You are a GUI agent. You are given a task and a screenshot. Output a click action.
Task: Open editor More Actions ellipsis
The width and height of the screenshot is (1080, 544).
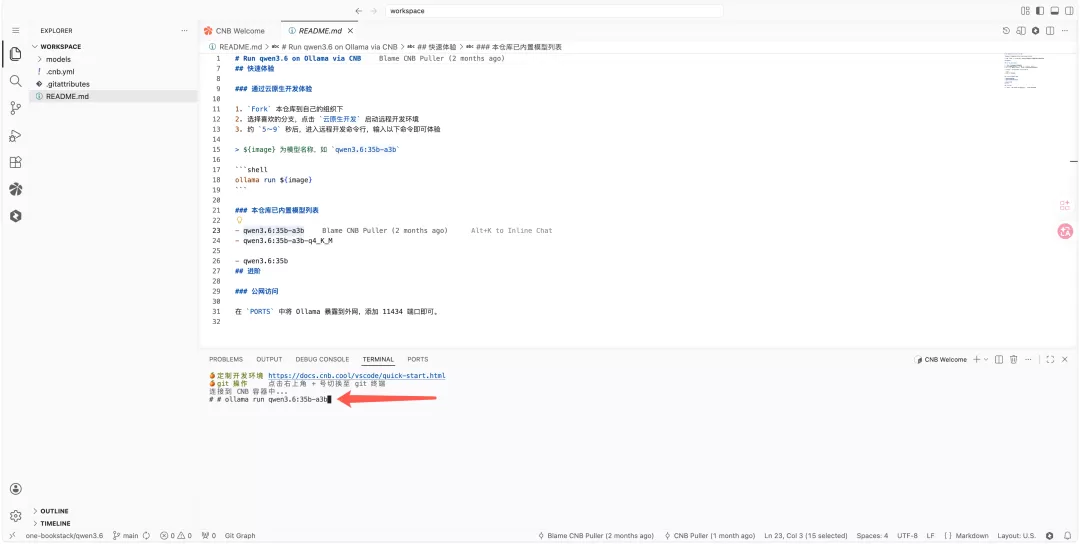pos(1065,30)
